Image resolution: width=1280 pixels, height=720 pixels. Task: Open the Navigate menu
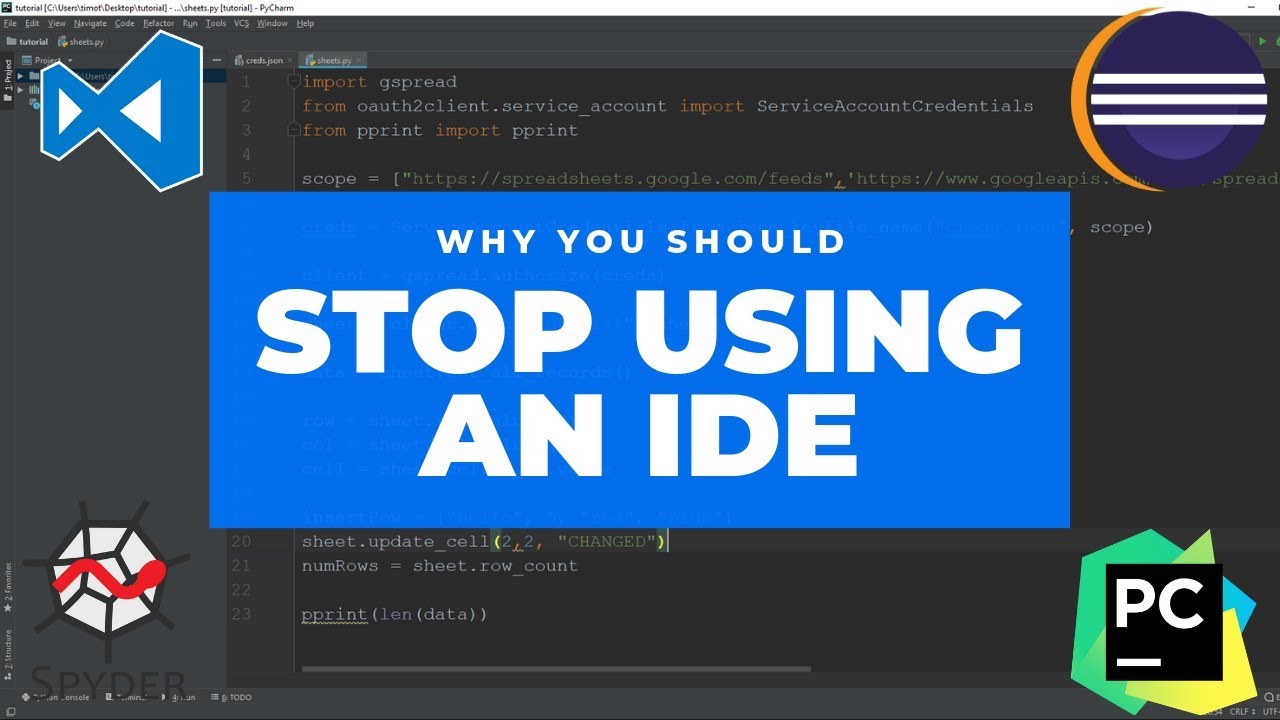pyautogui.click(x=90, y=23)
